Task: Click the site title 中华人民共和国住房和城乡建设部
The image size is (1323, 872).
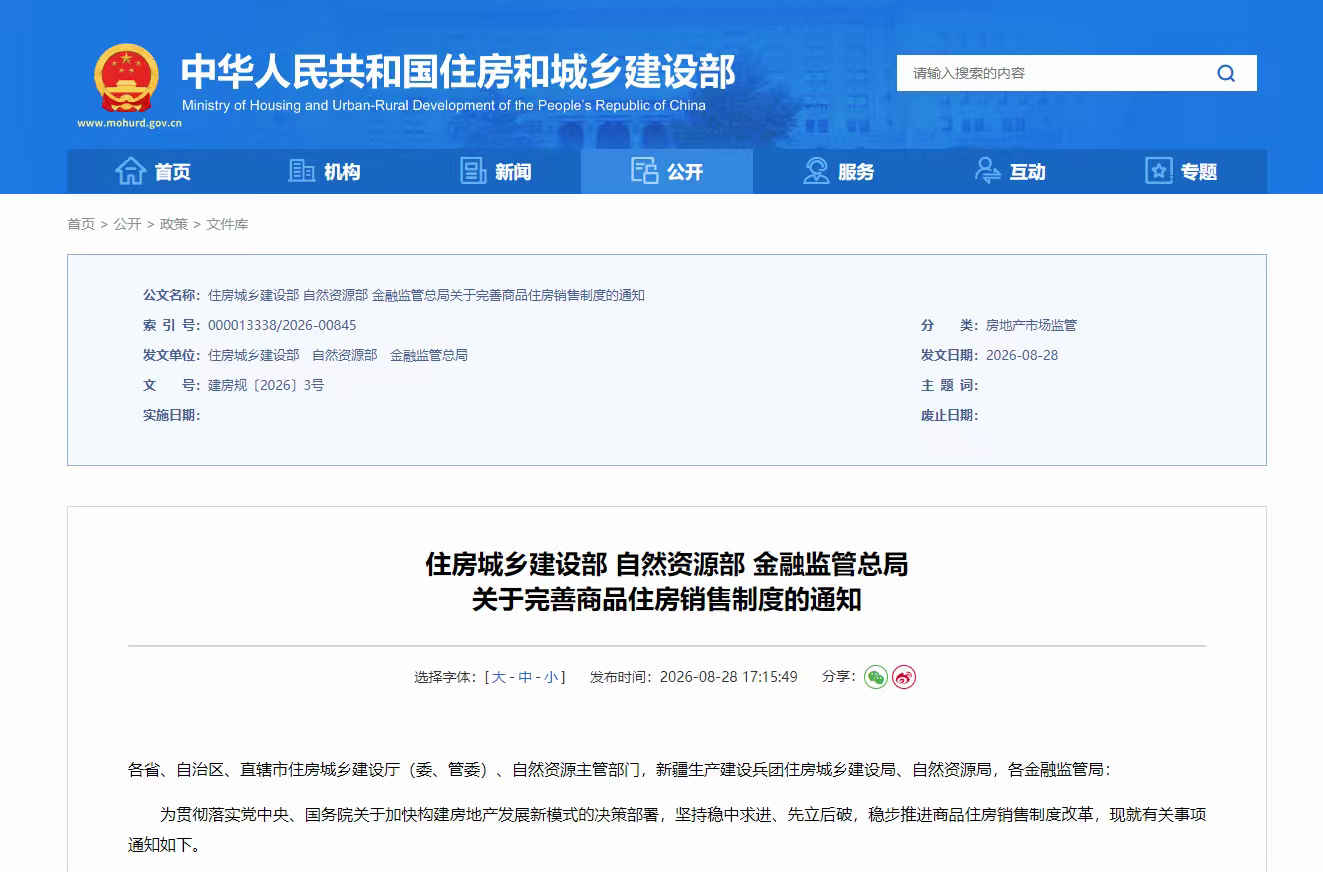Action: click(458, 71)
